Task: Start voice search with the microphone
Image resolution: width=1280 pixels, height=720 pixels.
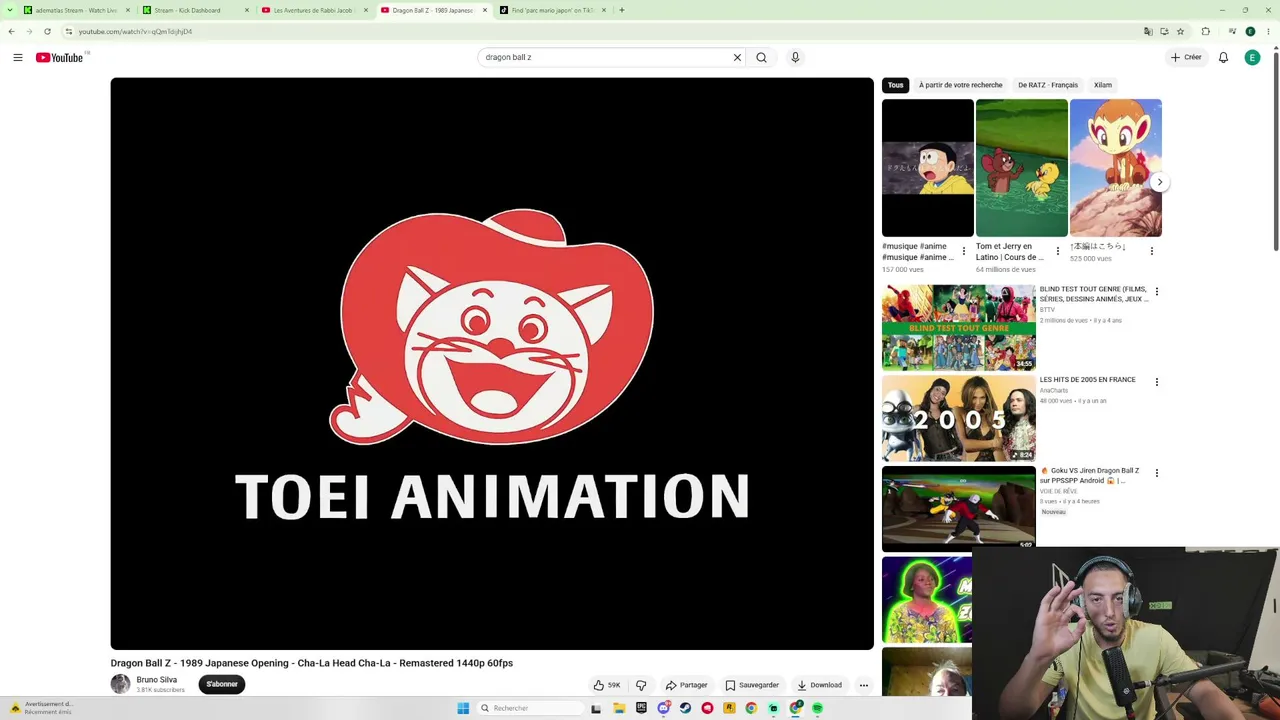Action: point(795,57)
